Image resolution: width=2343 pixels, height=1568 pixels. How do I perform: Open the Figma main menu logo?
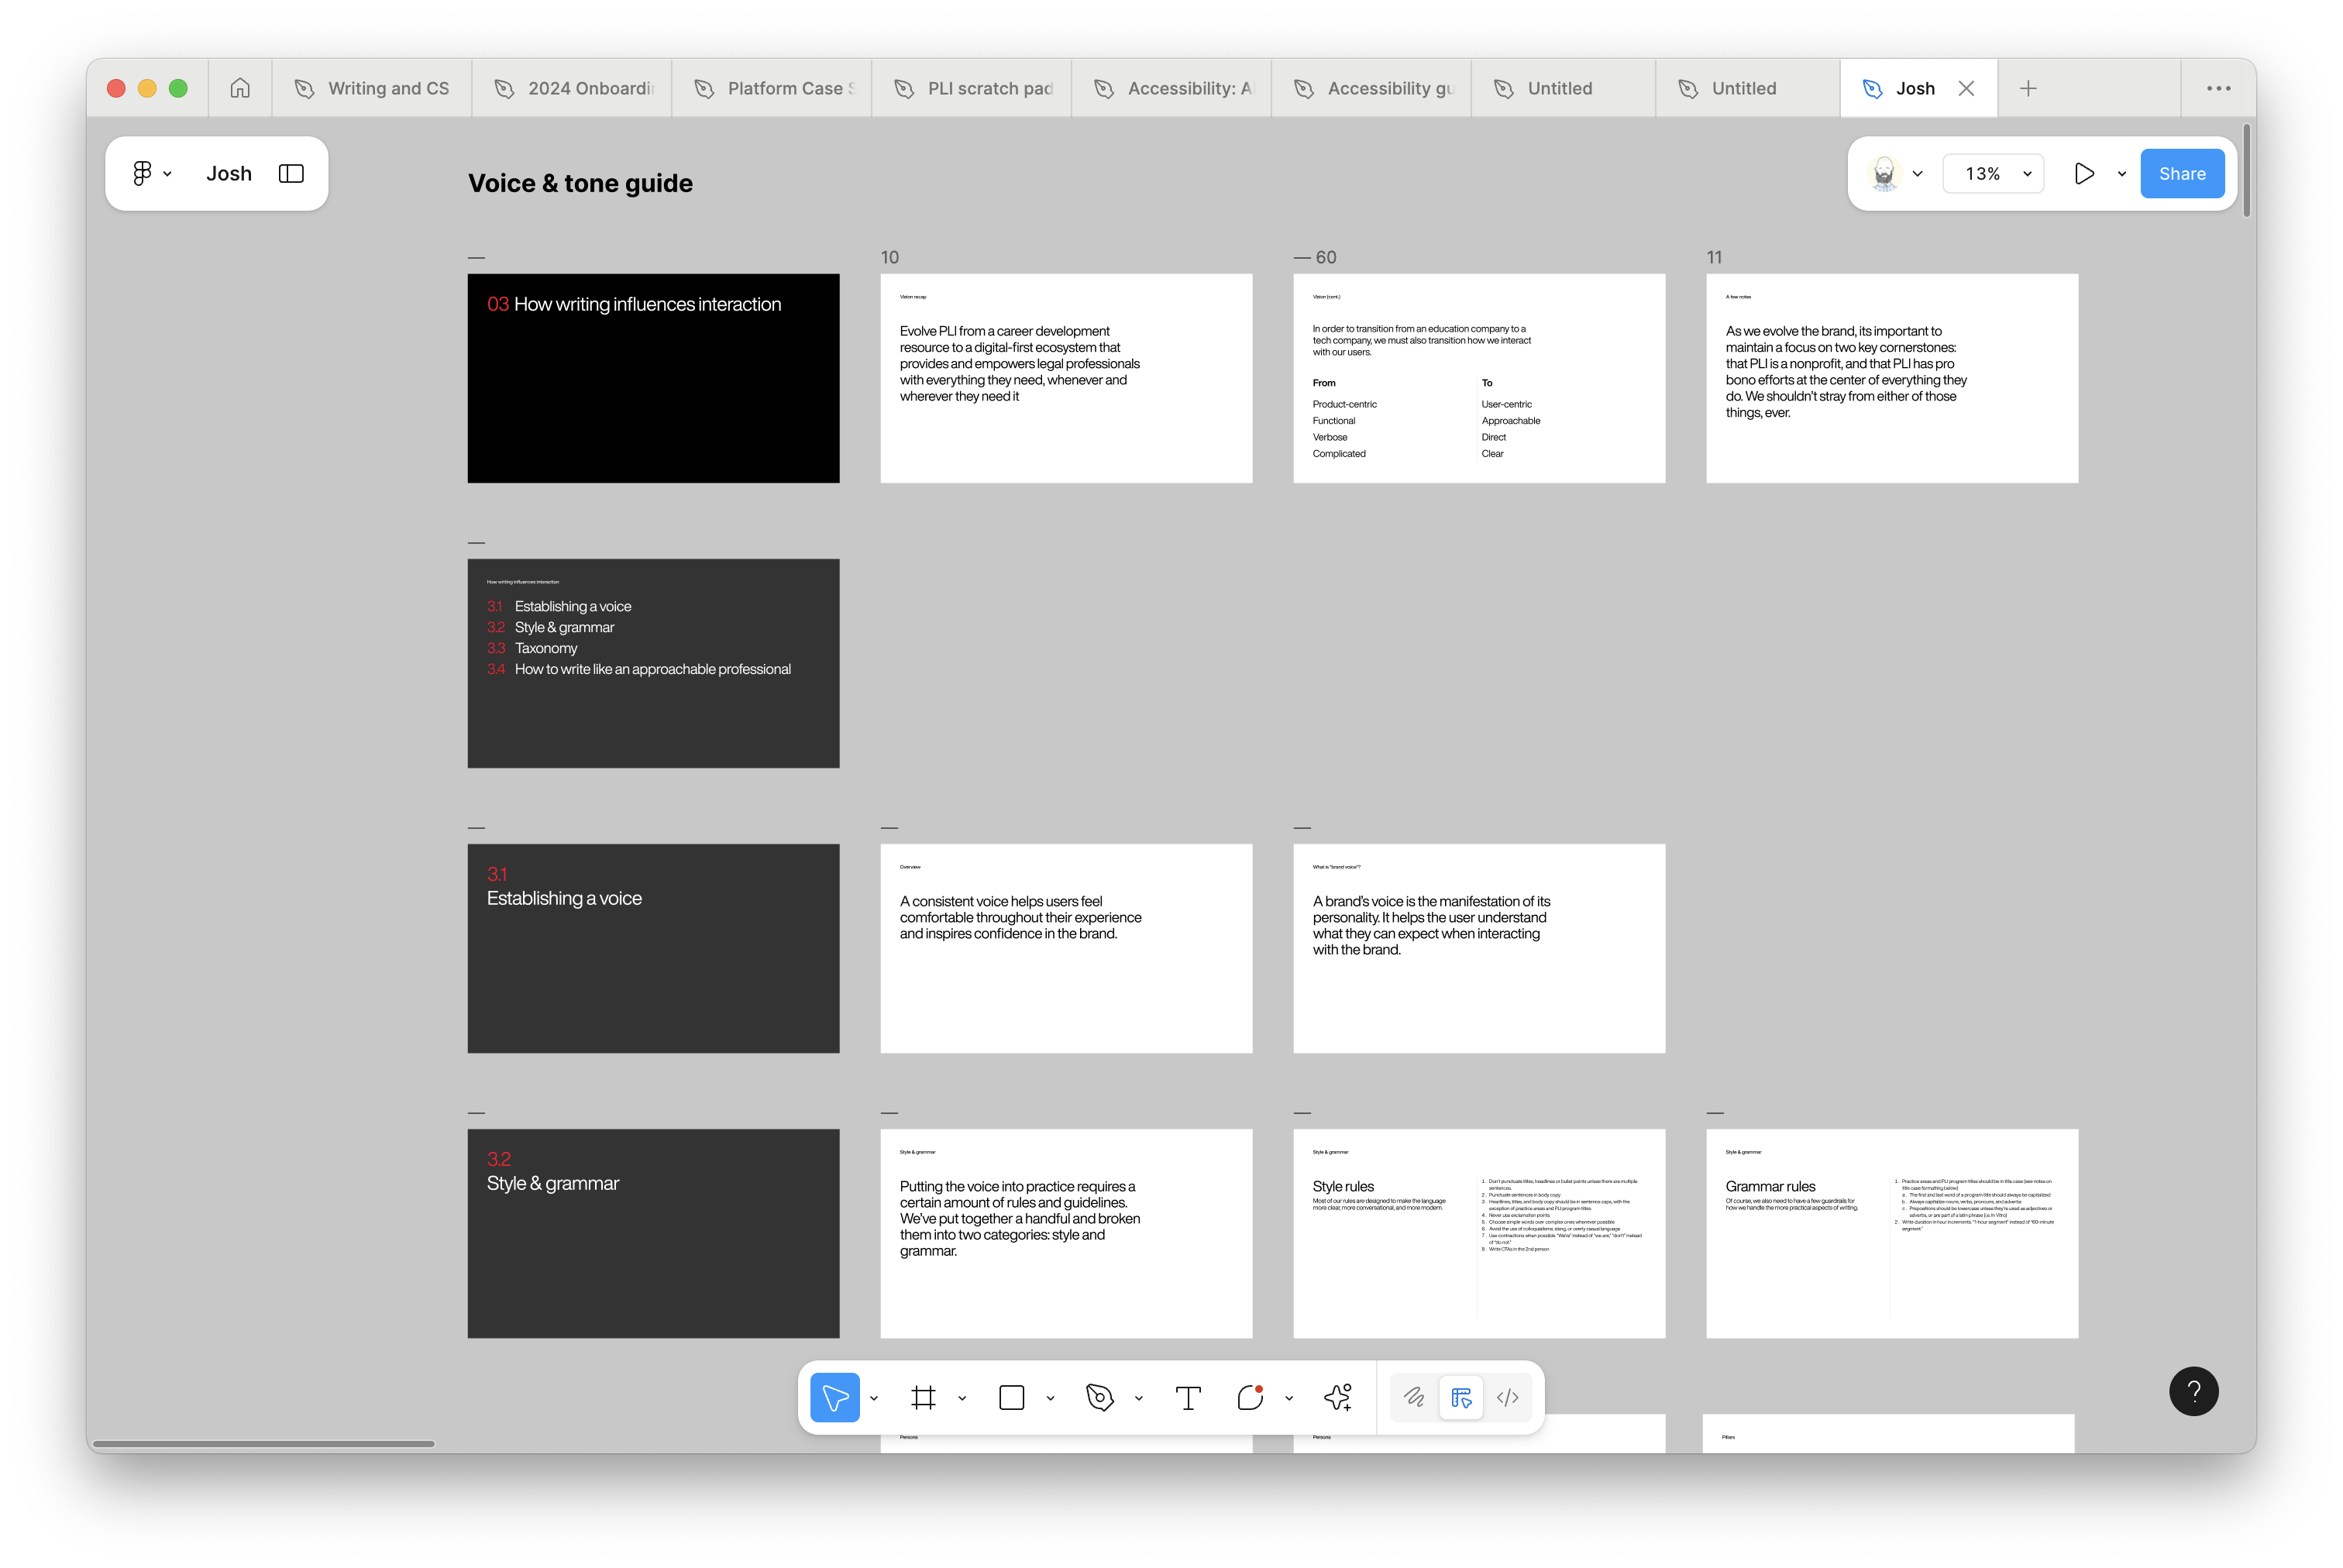point(142,173)
